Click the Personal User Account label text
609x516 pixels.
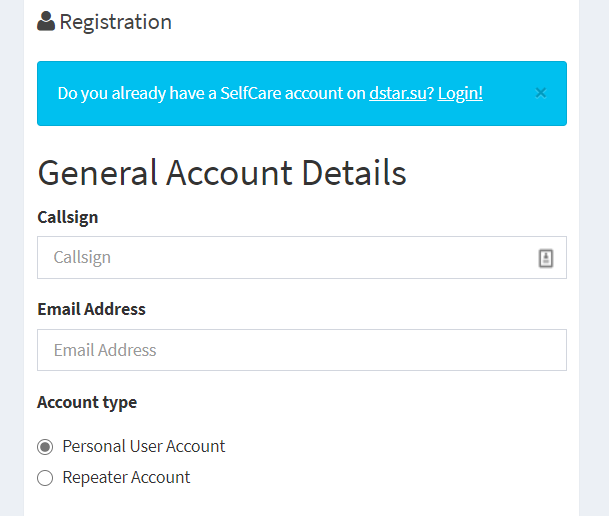[144, 447]
